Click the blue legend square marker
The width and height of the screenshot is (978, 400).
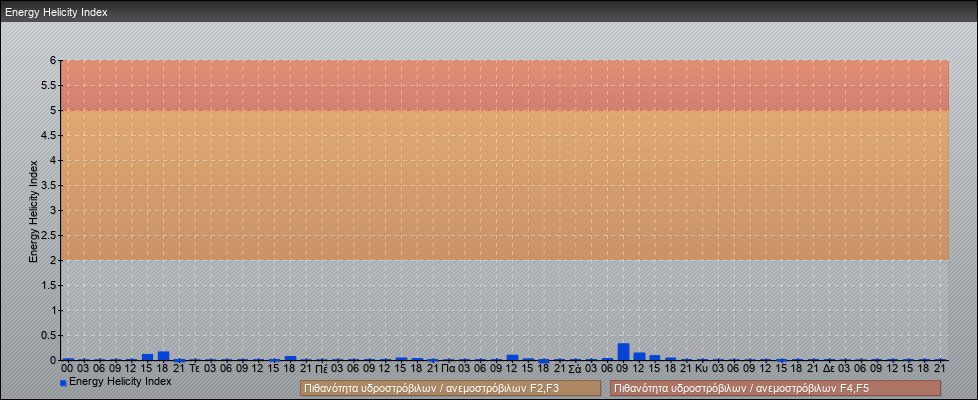63,382
